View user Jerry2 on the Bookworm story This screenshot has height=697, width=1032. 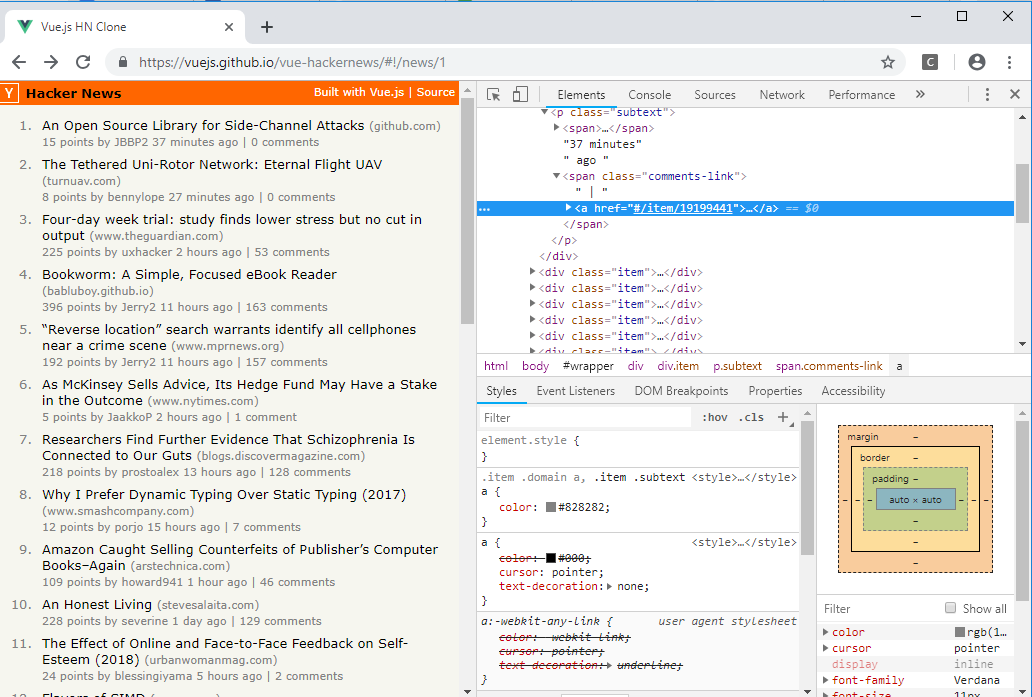138,307
